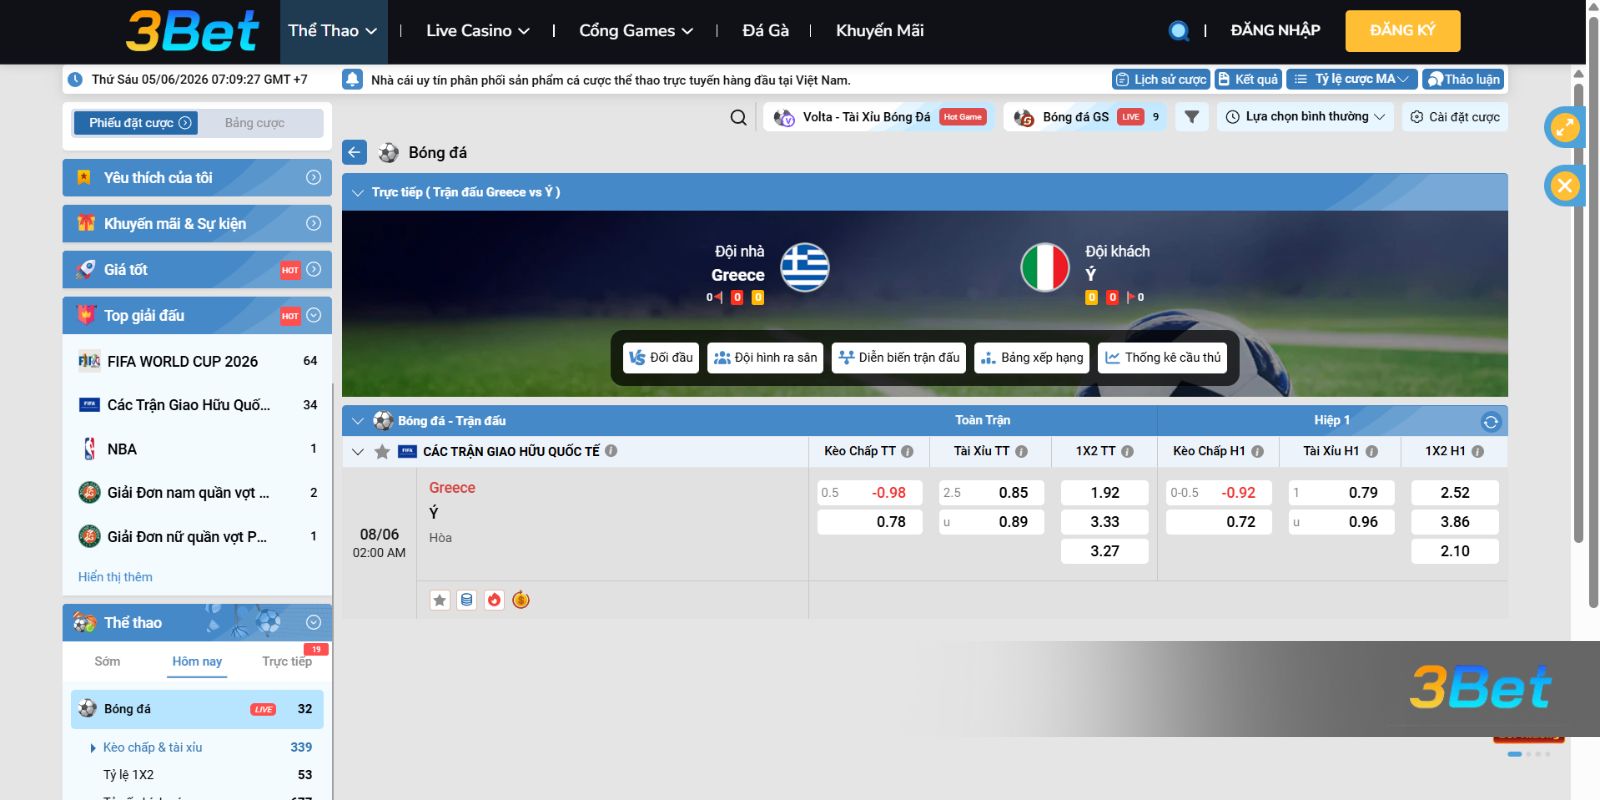Open Volta - Tài Xỉu Bóng Đá hot game
The width and height of the screenshot is (1600, 800).
(879, 117)
